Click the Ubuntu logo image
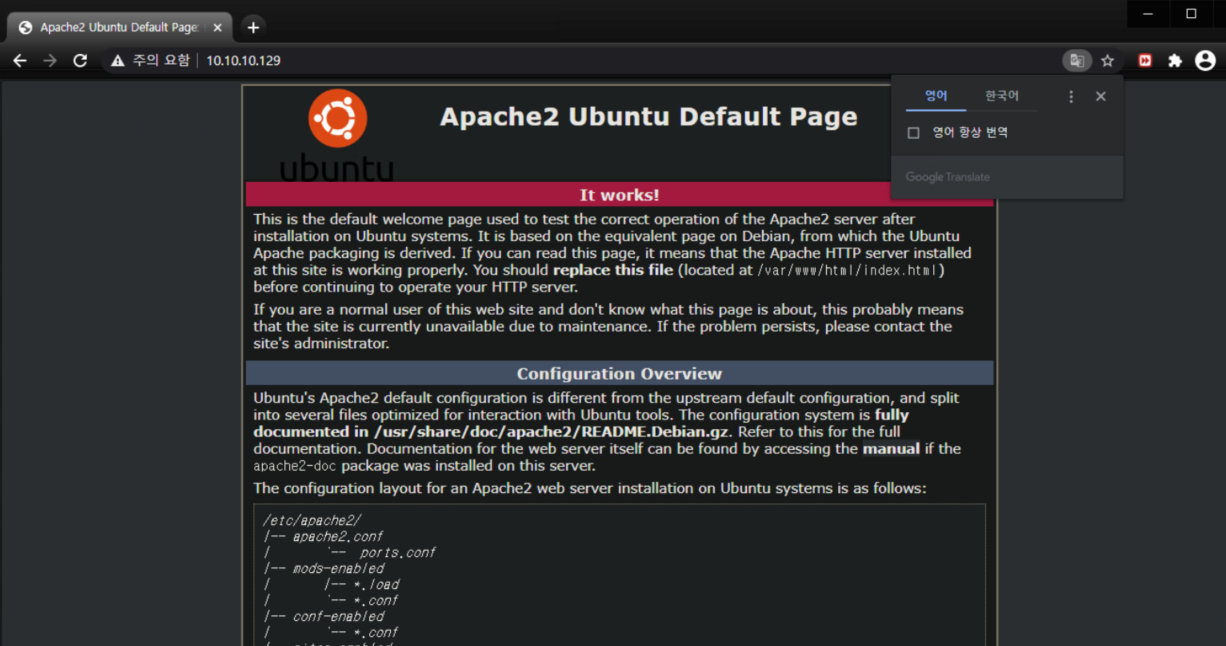Viewport: 1226px width, 646px height. coord(337,136)
